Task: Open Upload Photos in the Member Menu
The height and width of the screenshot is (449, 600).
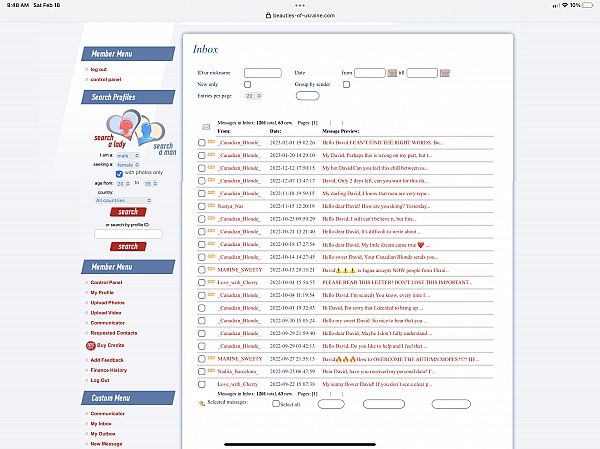Action: [x=108, y=301]
